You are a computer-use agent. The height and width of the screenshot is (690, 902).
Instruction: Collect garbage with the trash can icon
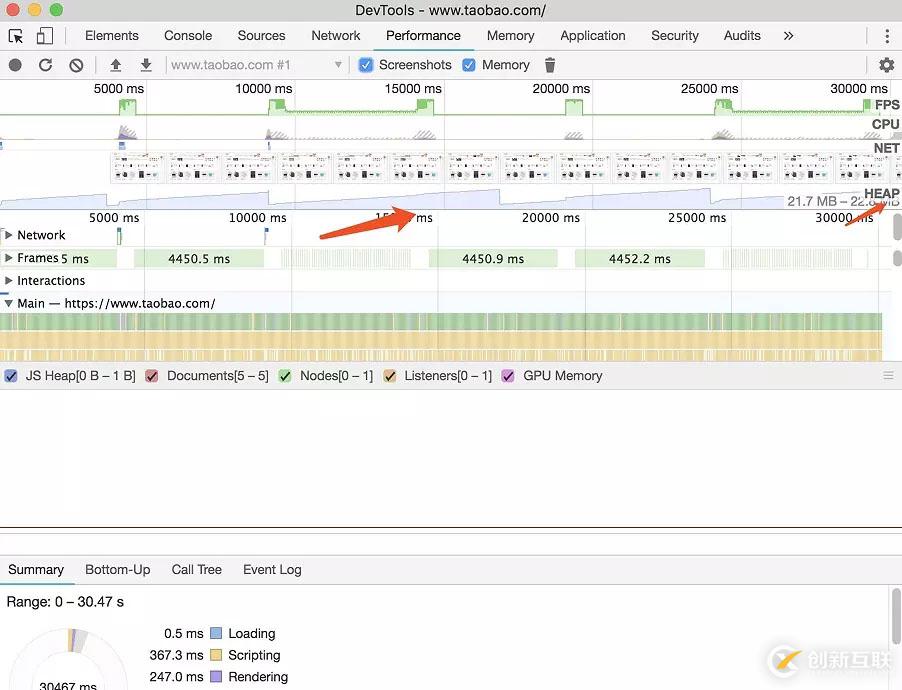[x=550, y=65]
